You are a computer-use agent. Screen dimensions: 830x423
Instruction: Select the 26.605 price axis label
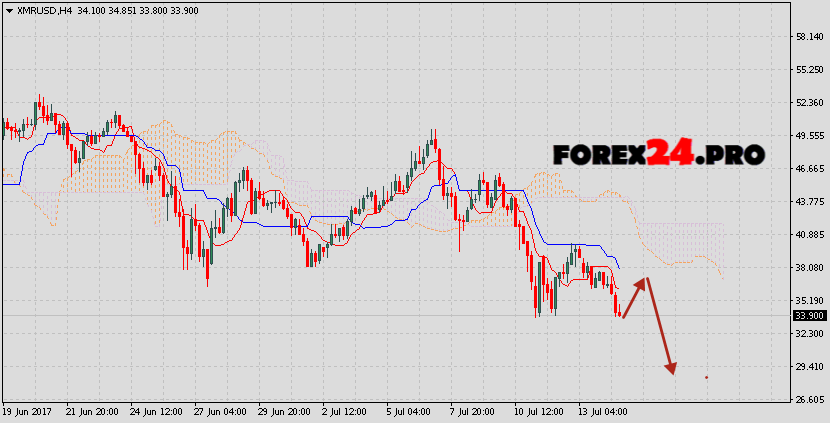tap(809, 400)
